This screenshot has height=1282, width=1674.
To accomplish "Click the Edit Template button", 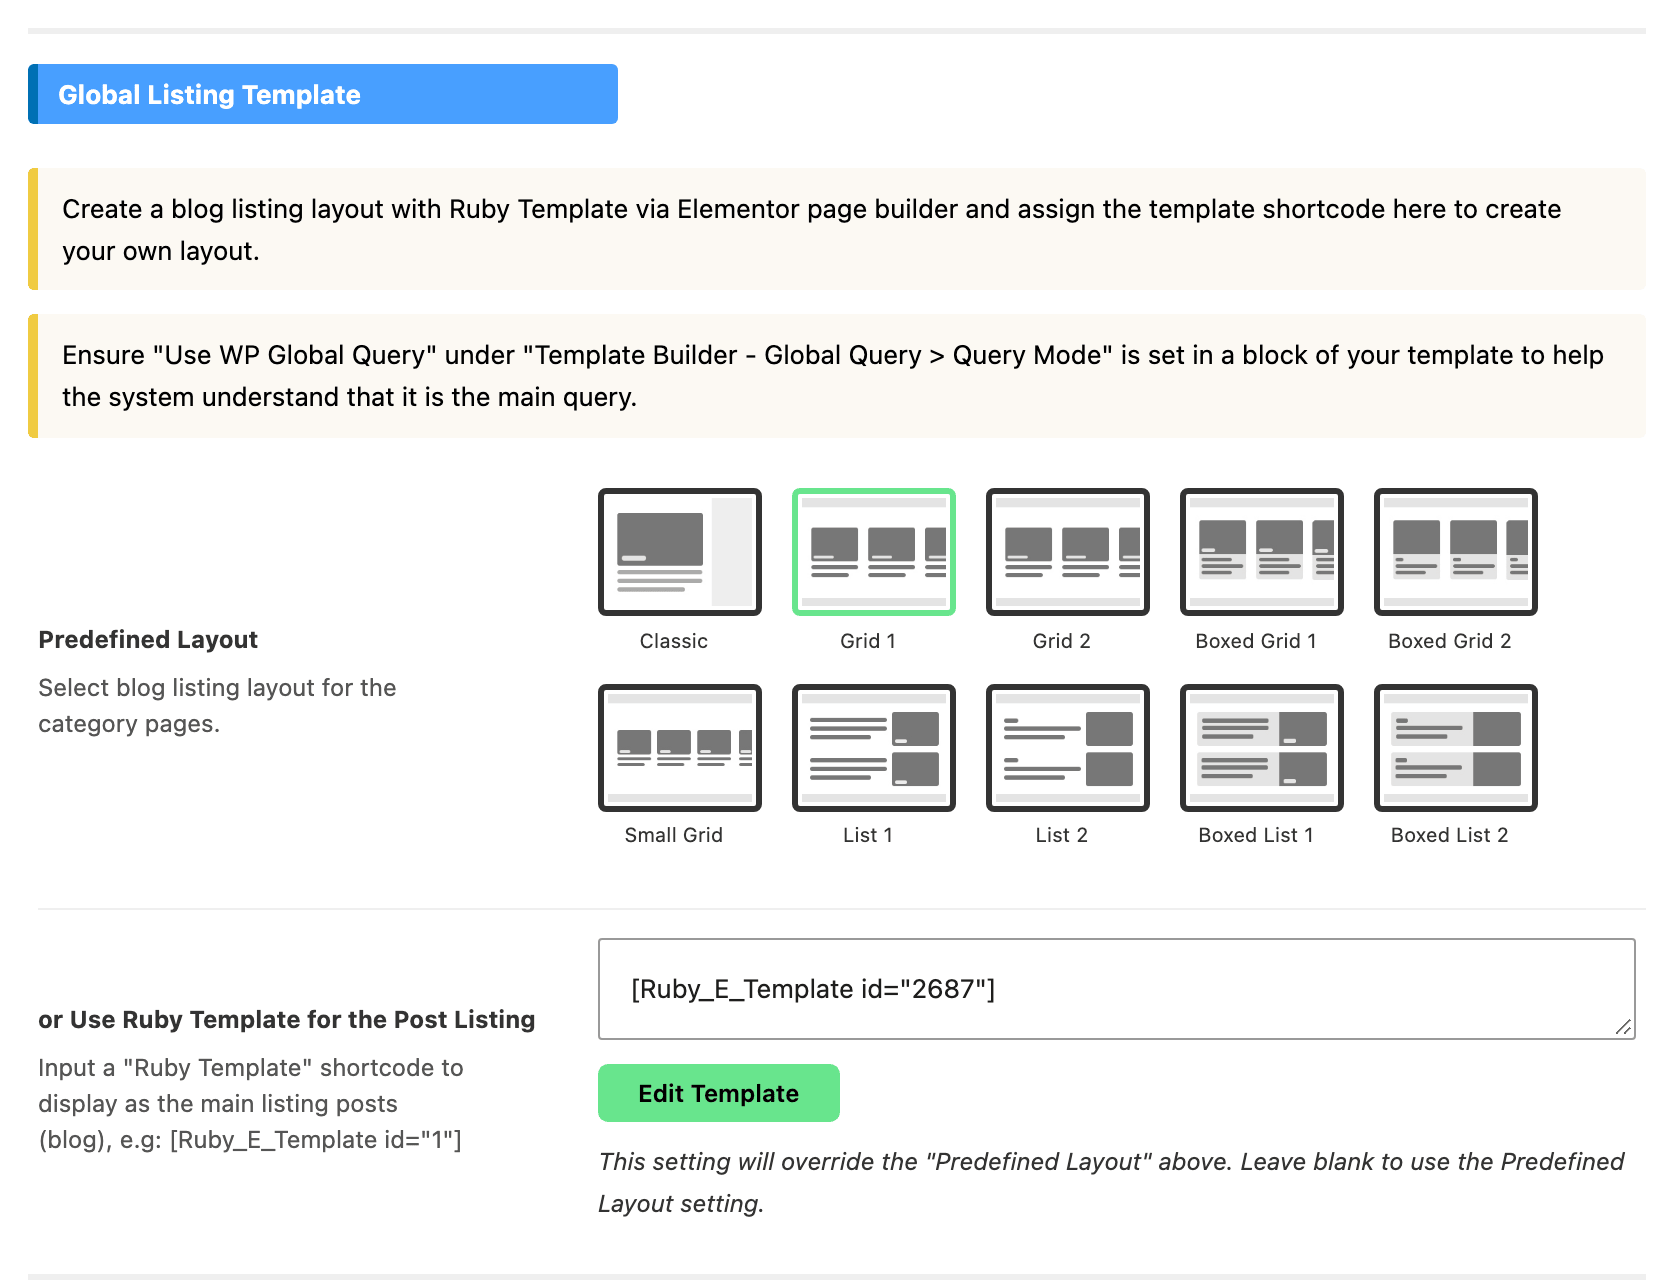I will coord(718,1093).
